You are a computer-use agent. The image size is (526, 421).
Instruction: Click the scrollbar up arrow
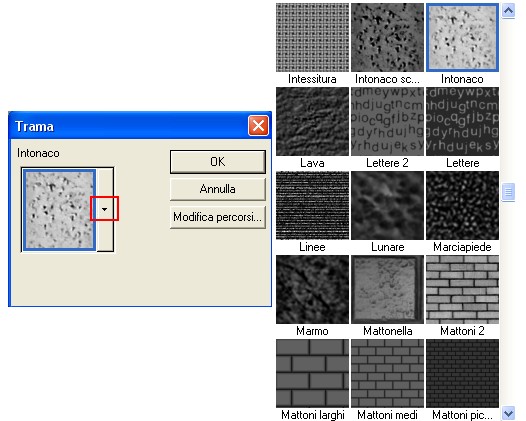click(509, 11)
